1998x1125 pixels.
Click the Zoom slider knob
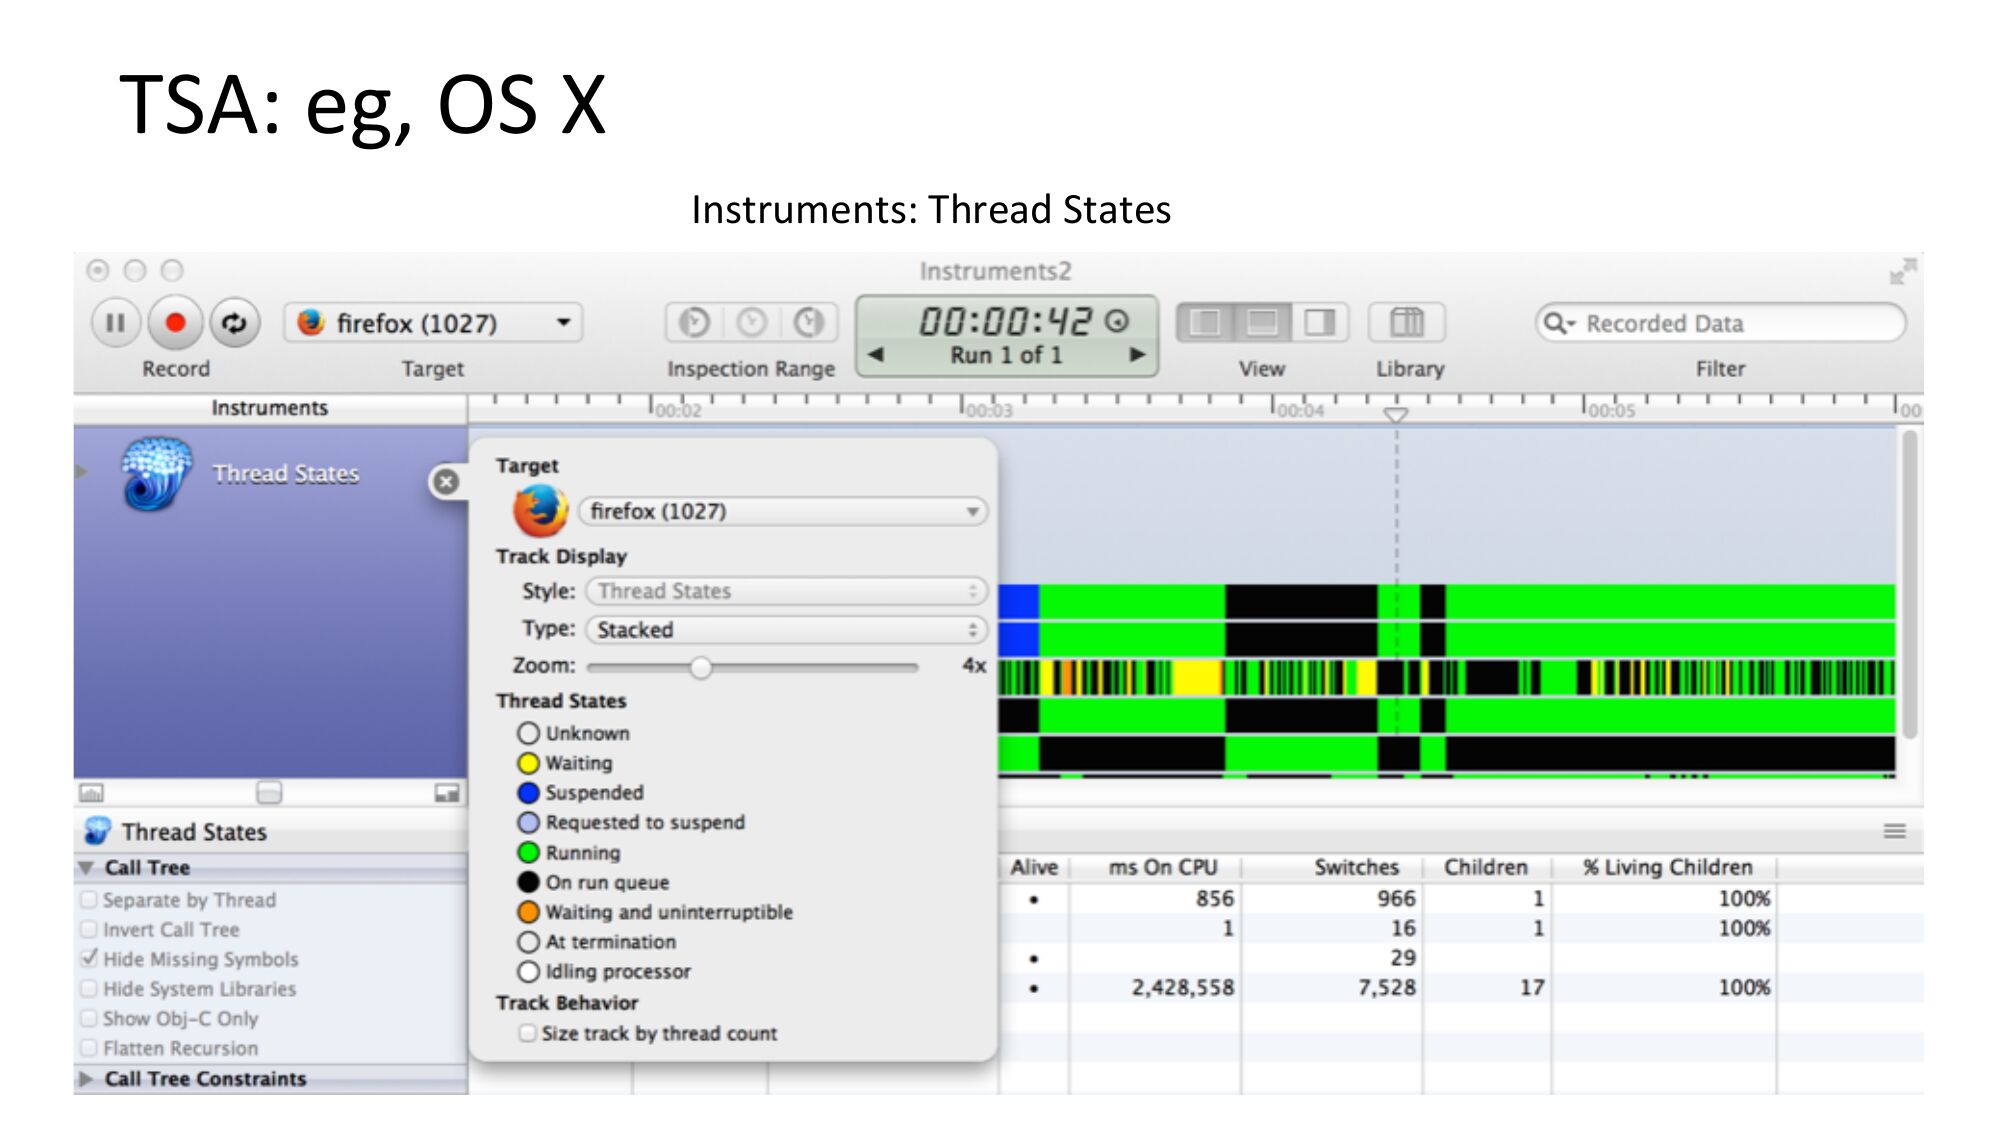[701, 667]
